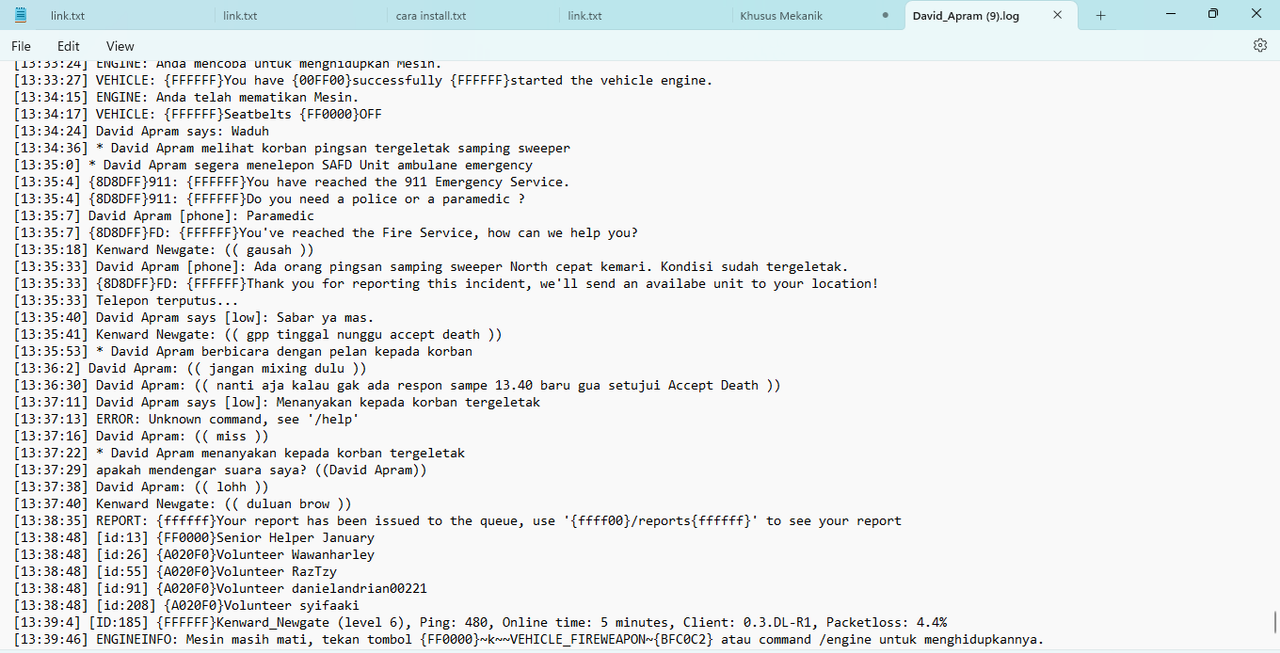Click the line '[id:55] Volunteer RazTzy'
The width and height of the screenshot is (1280, 653).
click(175, 573)
